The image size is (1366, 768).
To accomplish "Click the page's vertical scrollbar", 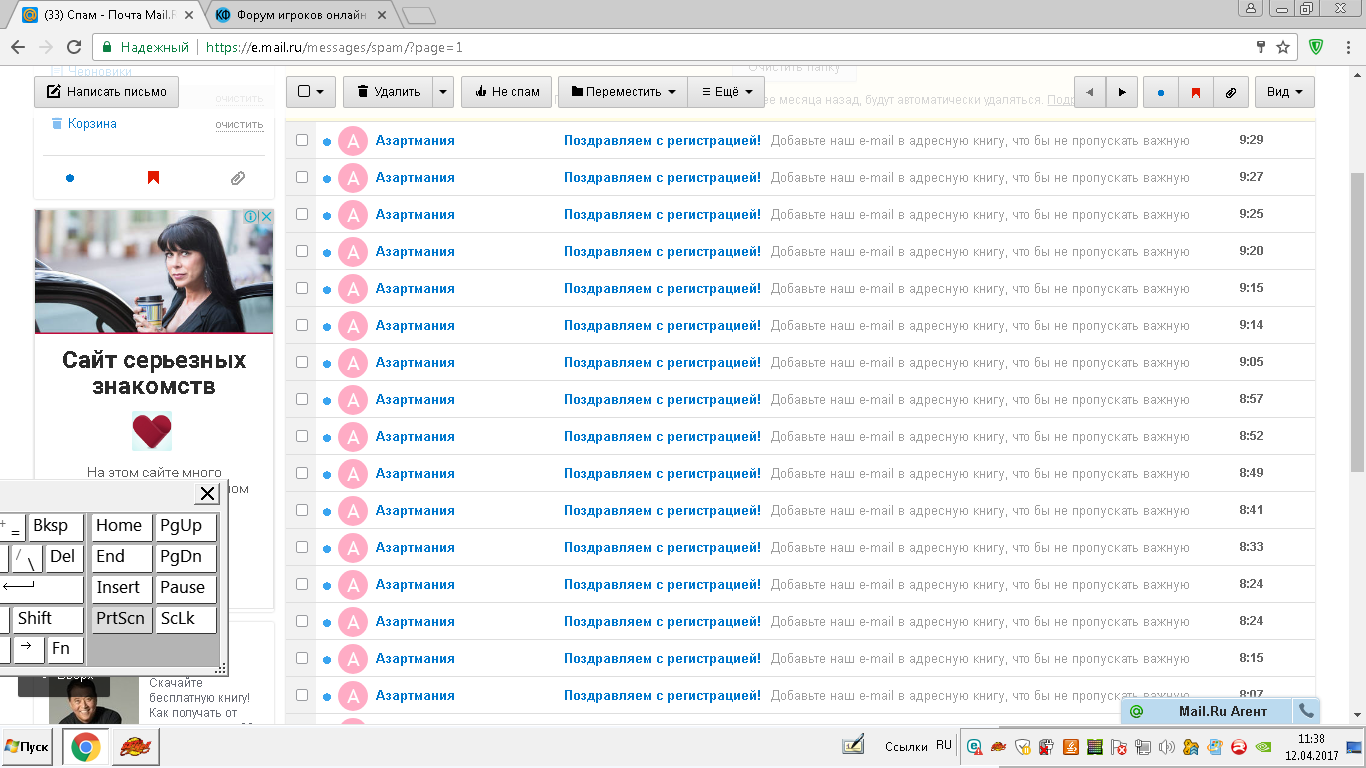I will pyautogui.click(x=1357, y=320).
